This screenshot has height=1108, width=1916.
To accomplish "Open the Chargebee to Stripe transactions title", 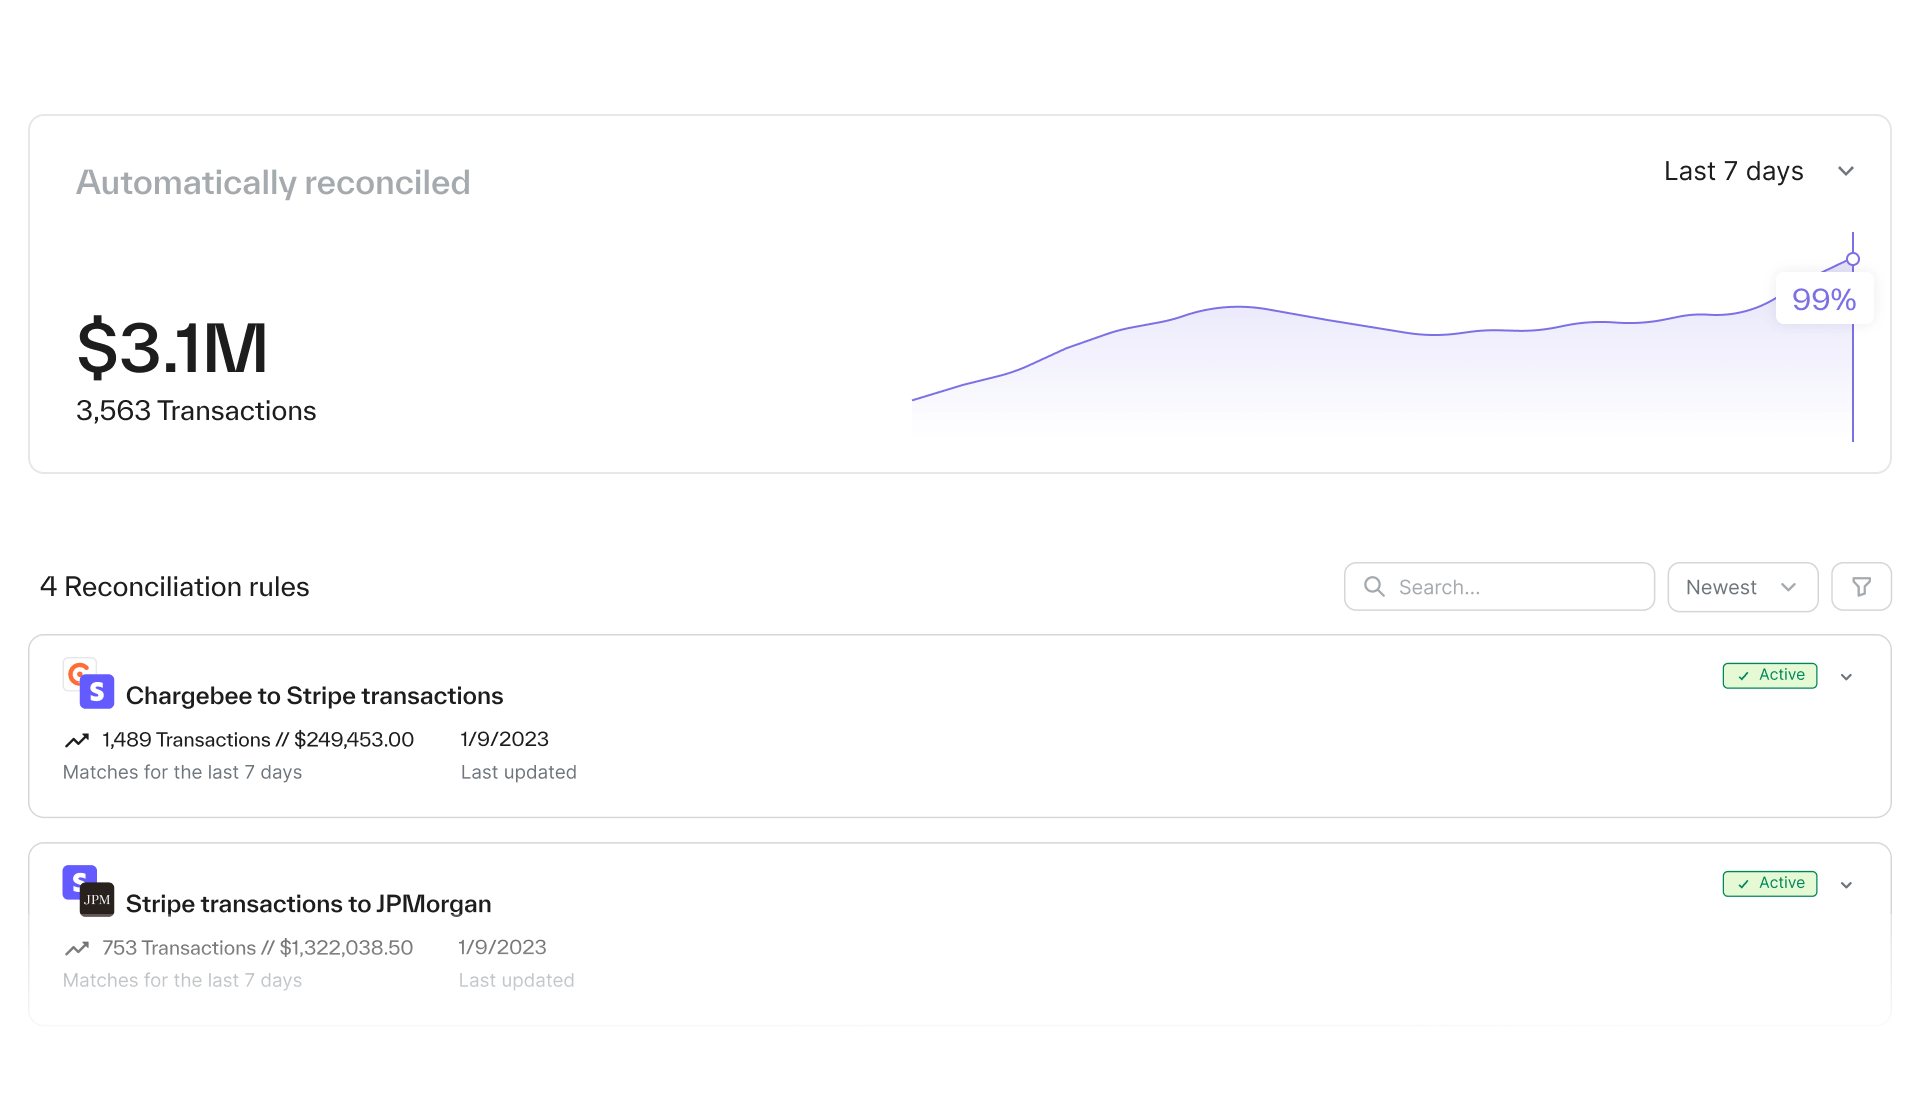I will (314, 696).
